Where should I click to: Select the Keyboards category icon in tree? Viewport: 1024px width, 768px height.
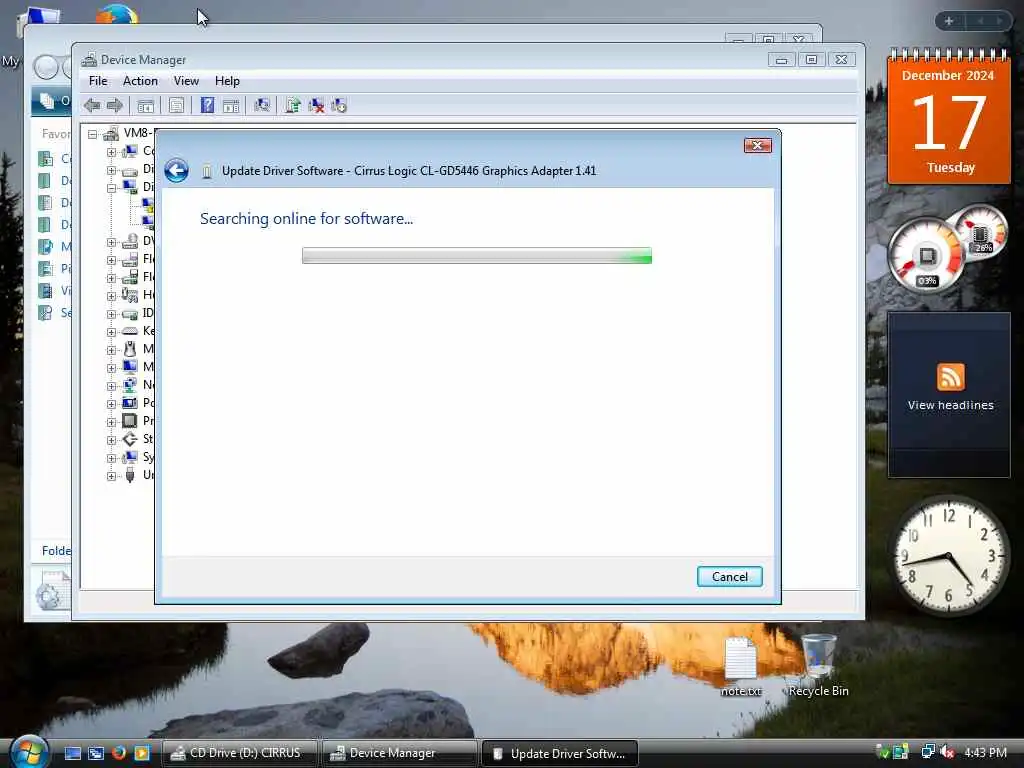pyautogui.click(x=130, y=331)
